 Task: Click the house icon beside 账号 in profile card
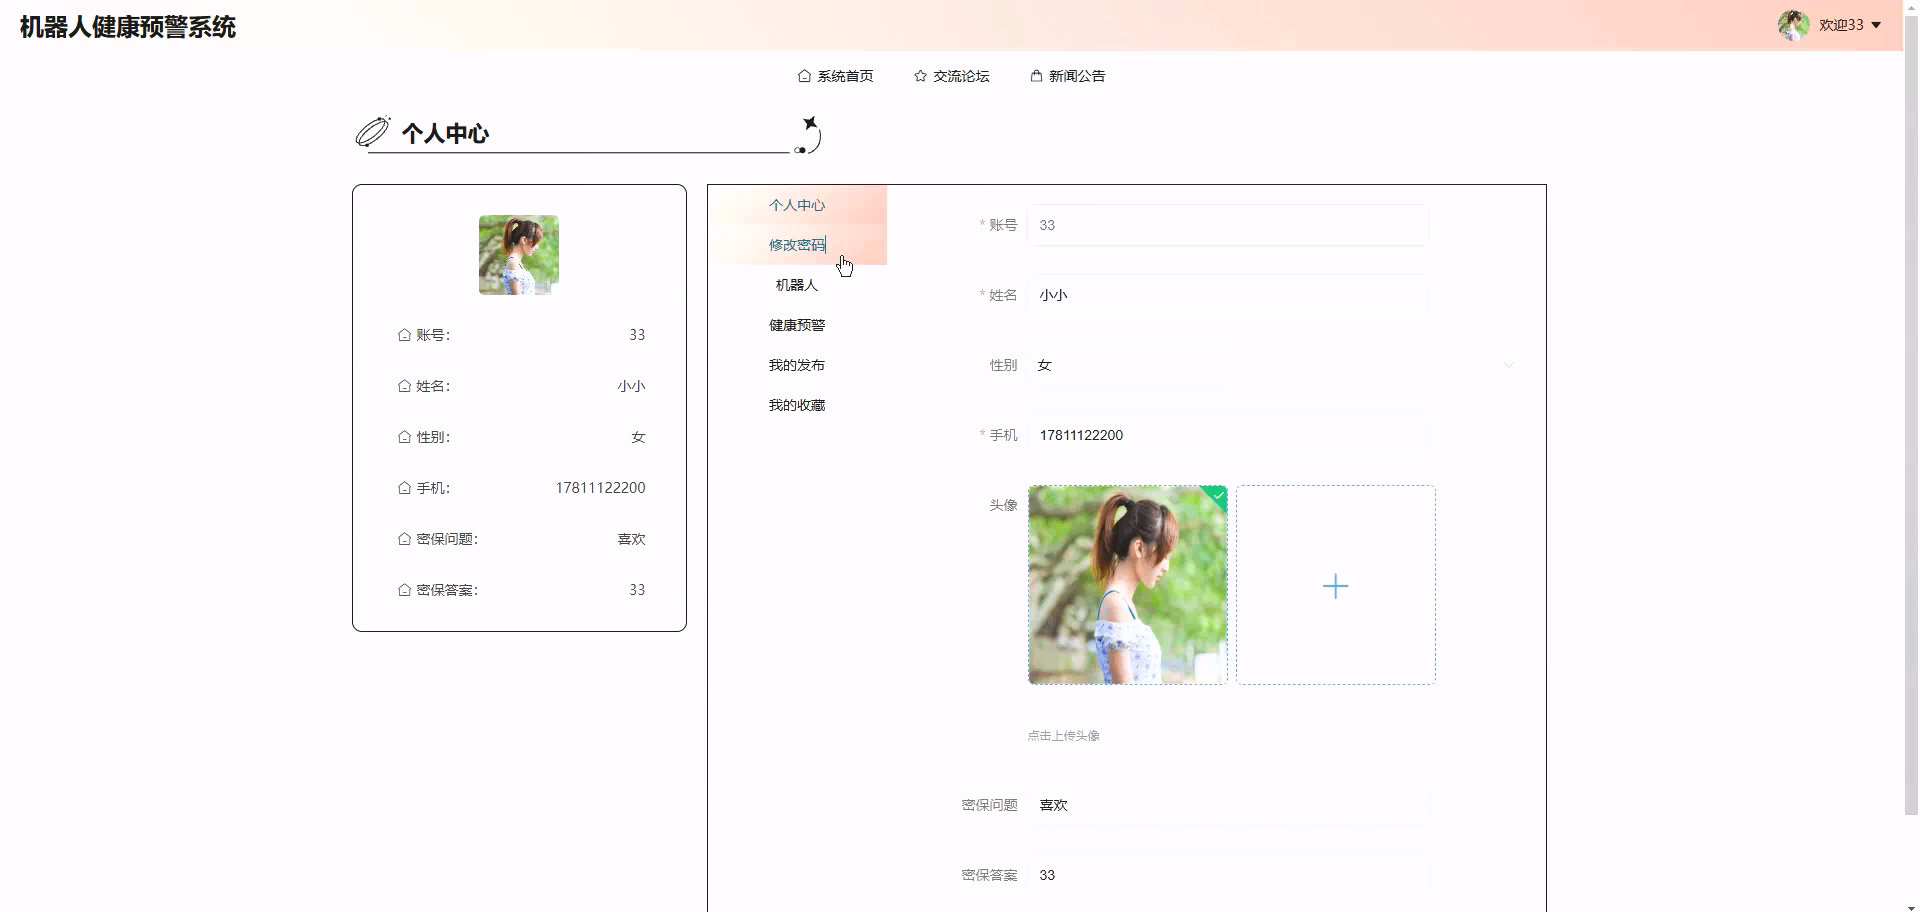pos(404,335)
